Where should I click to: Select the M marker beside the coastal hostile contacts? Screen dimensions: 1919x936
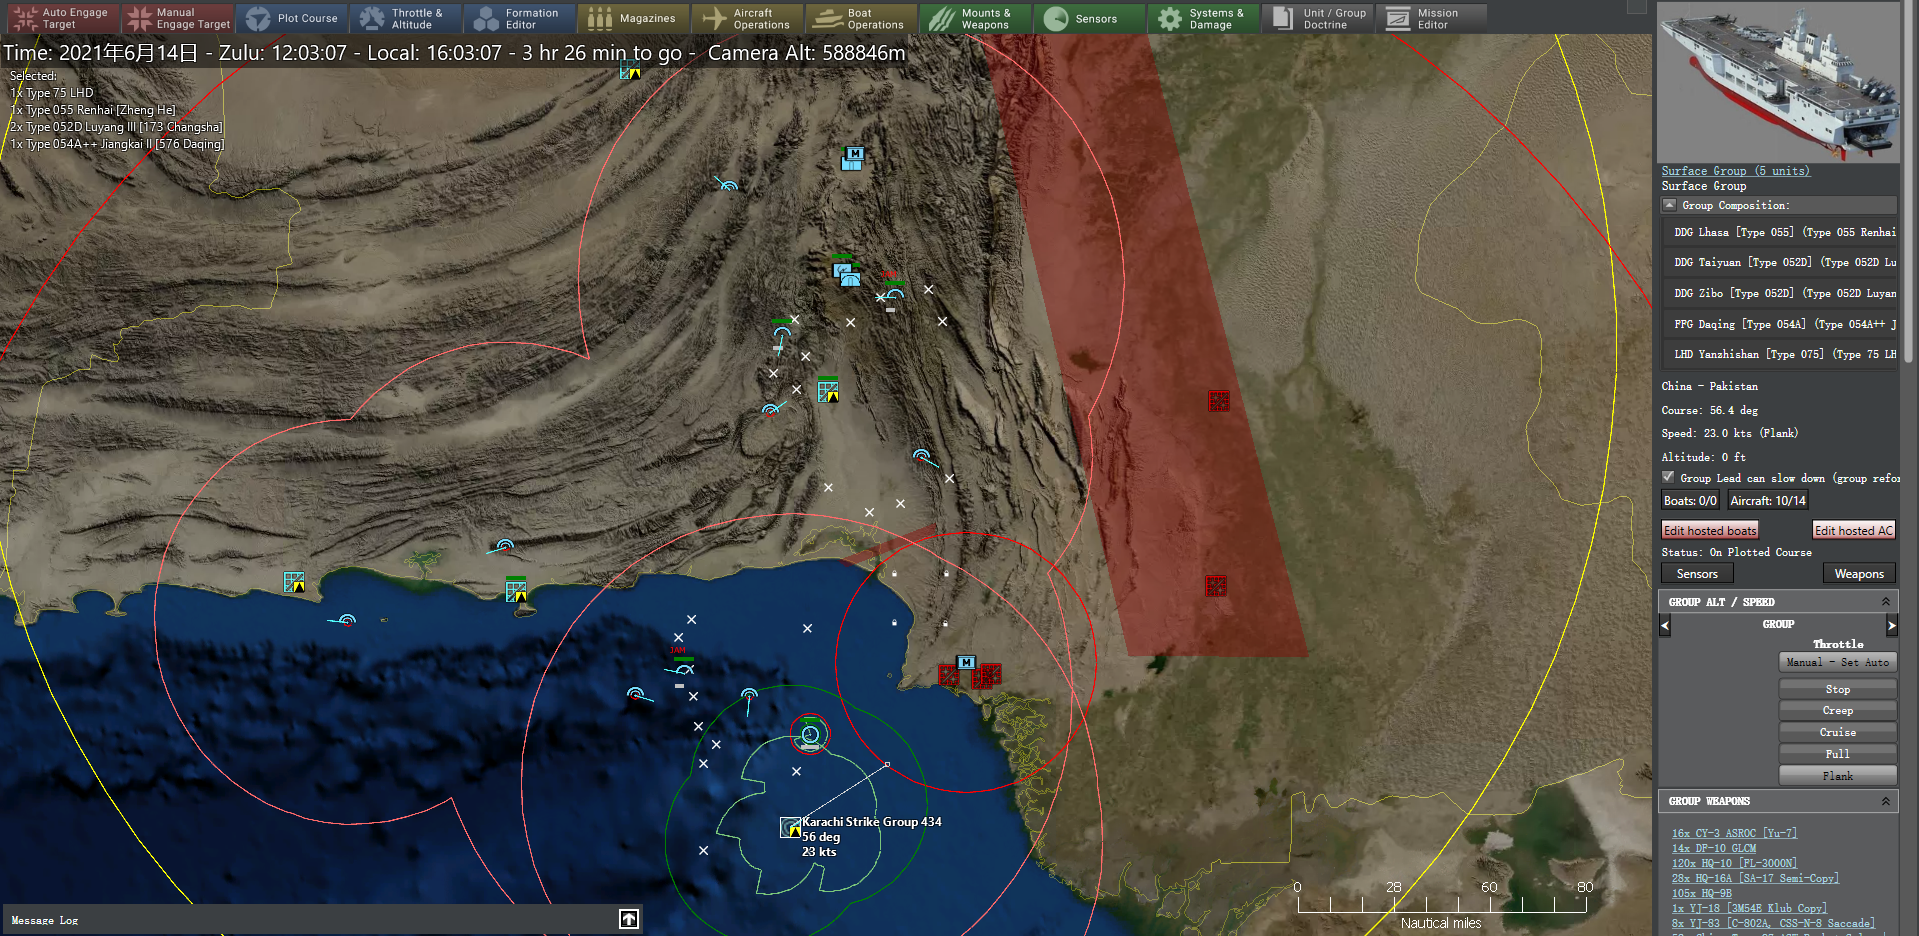tap(966, 662)
